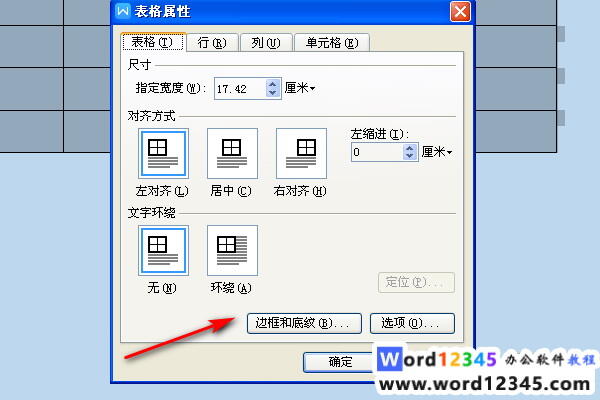Image resolution: width=600 pixels, height=400 pixels.
Task: Confirm with the 确定 button
Action: pyautogui.click(x=339, y=362)
